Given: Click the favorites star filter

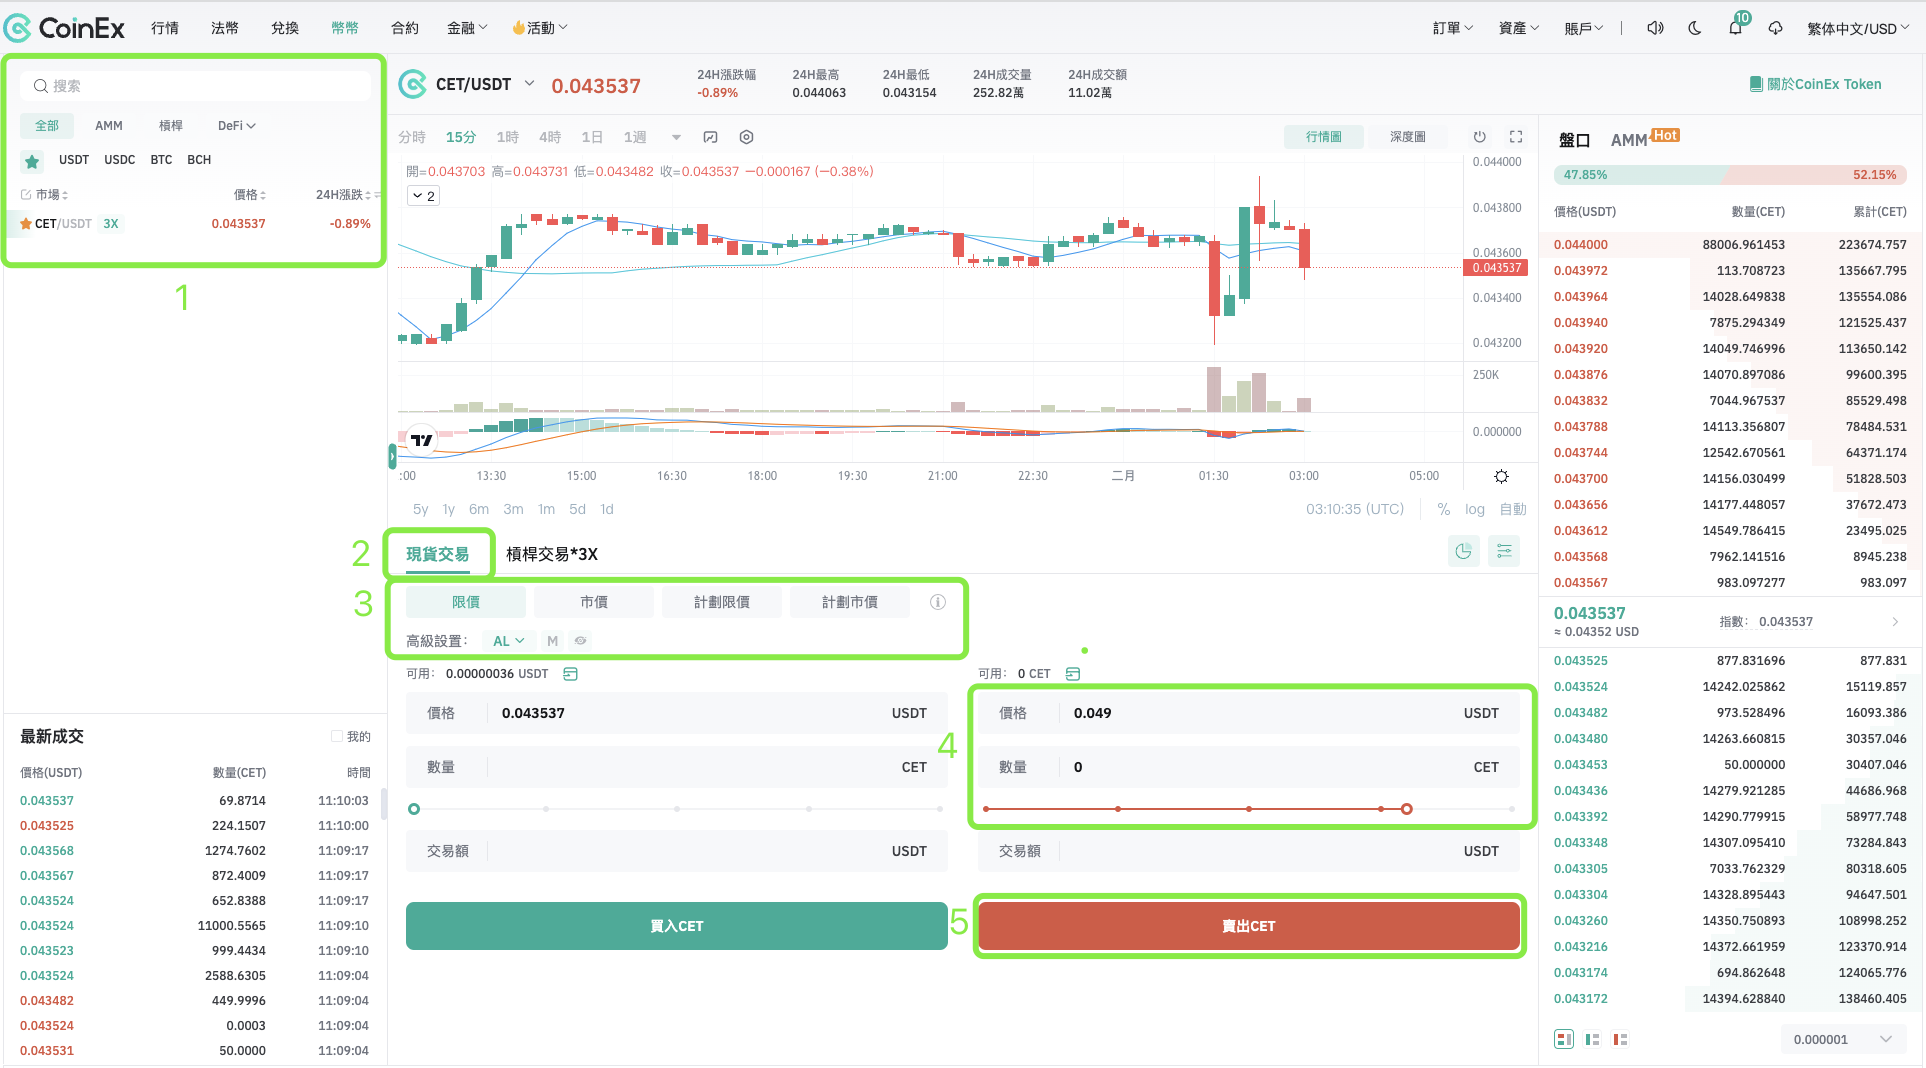Looking at the screenshot, I should [x=32, y=161].
